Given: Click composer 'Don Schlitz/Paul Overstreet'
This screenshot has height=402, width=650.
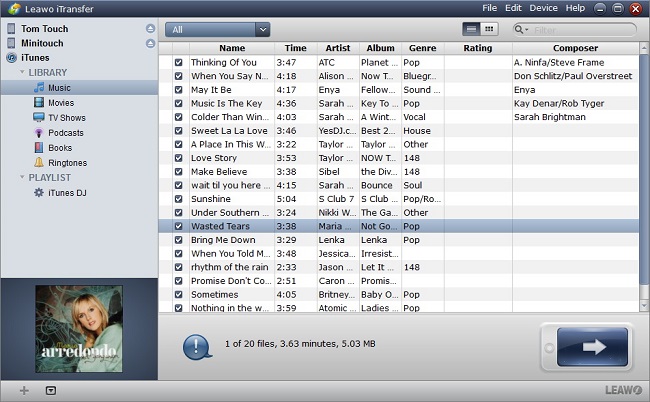Looking at the screenshot, I should coord(573,76).
